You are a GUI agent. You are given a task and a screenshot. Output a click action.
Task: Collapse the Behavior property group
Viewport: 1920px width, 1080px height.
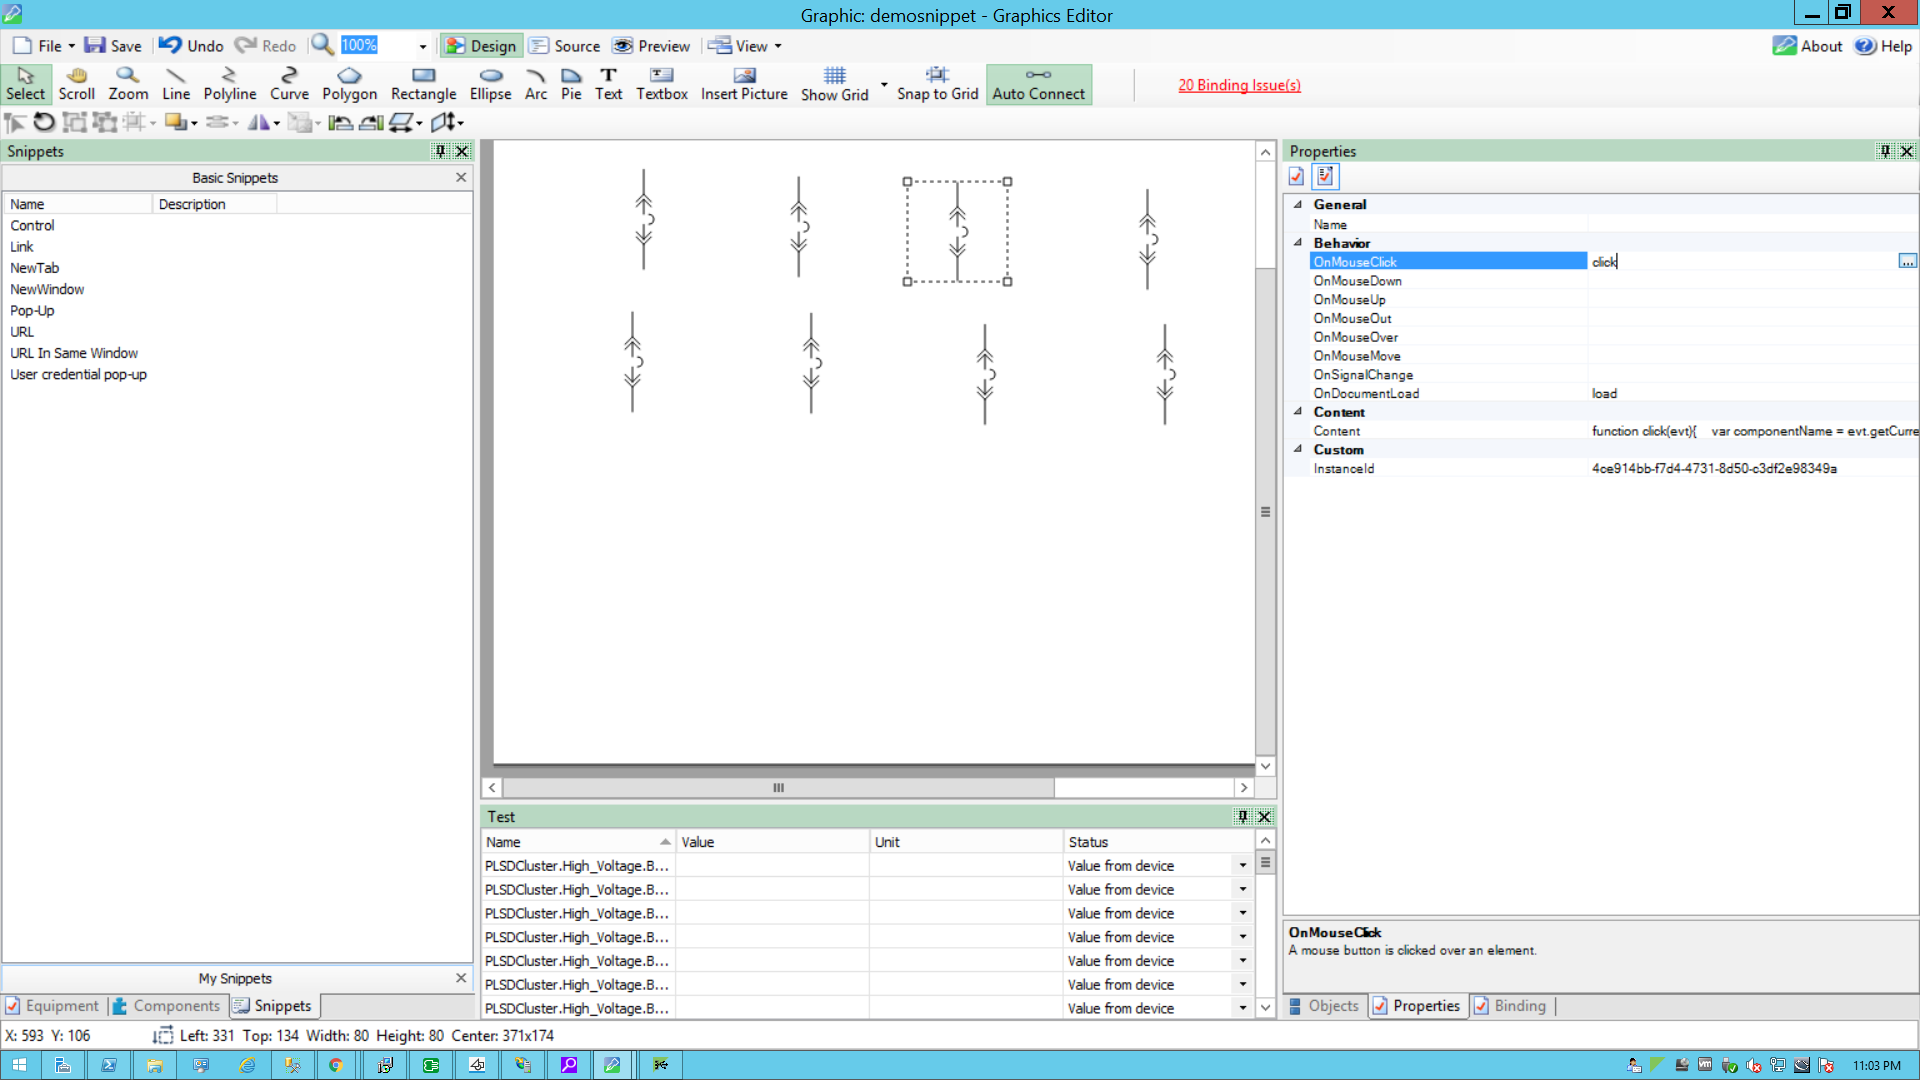click(x=1298, y=243)
